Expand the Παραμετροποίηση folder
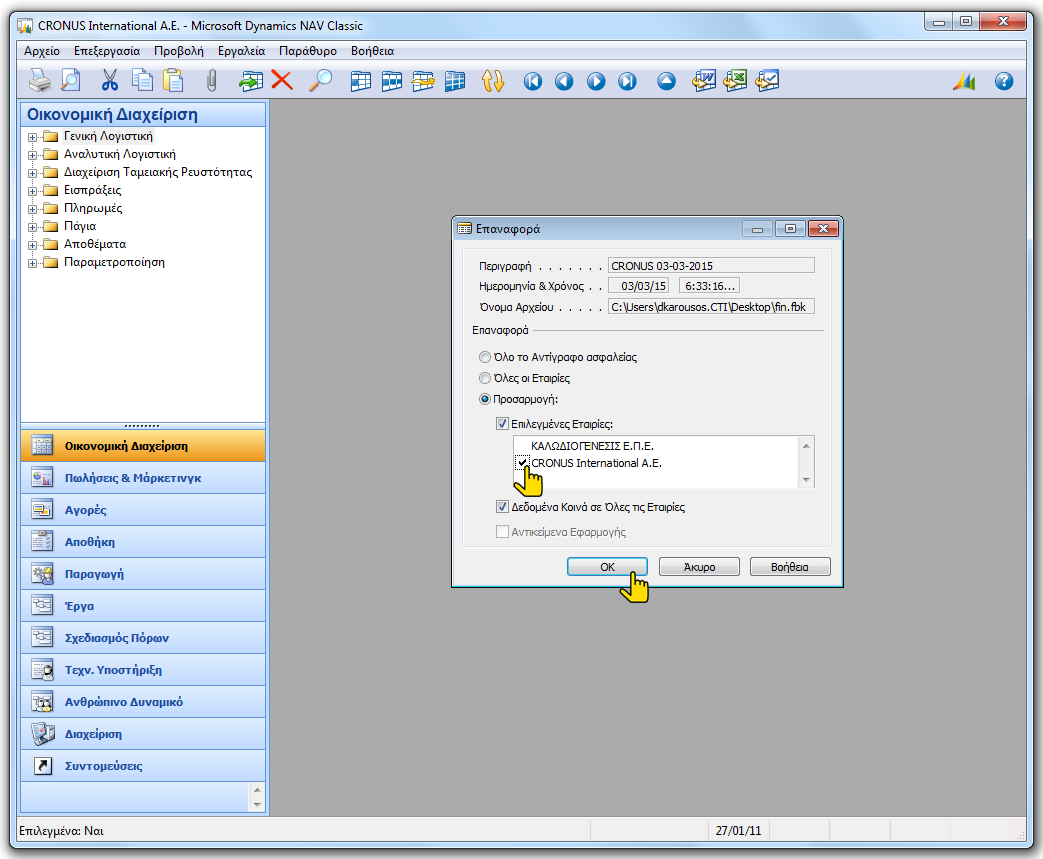Viewport: 1043px width, 859px height. pyautogui.click(x=32, y=263)
